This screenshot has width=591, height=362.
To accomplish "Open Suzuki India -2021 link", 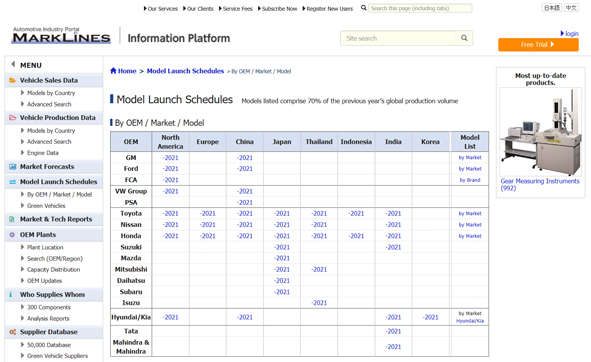I will click(393, 247).
